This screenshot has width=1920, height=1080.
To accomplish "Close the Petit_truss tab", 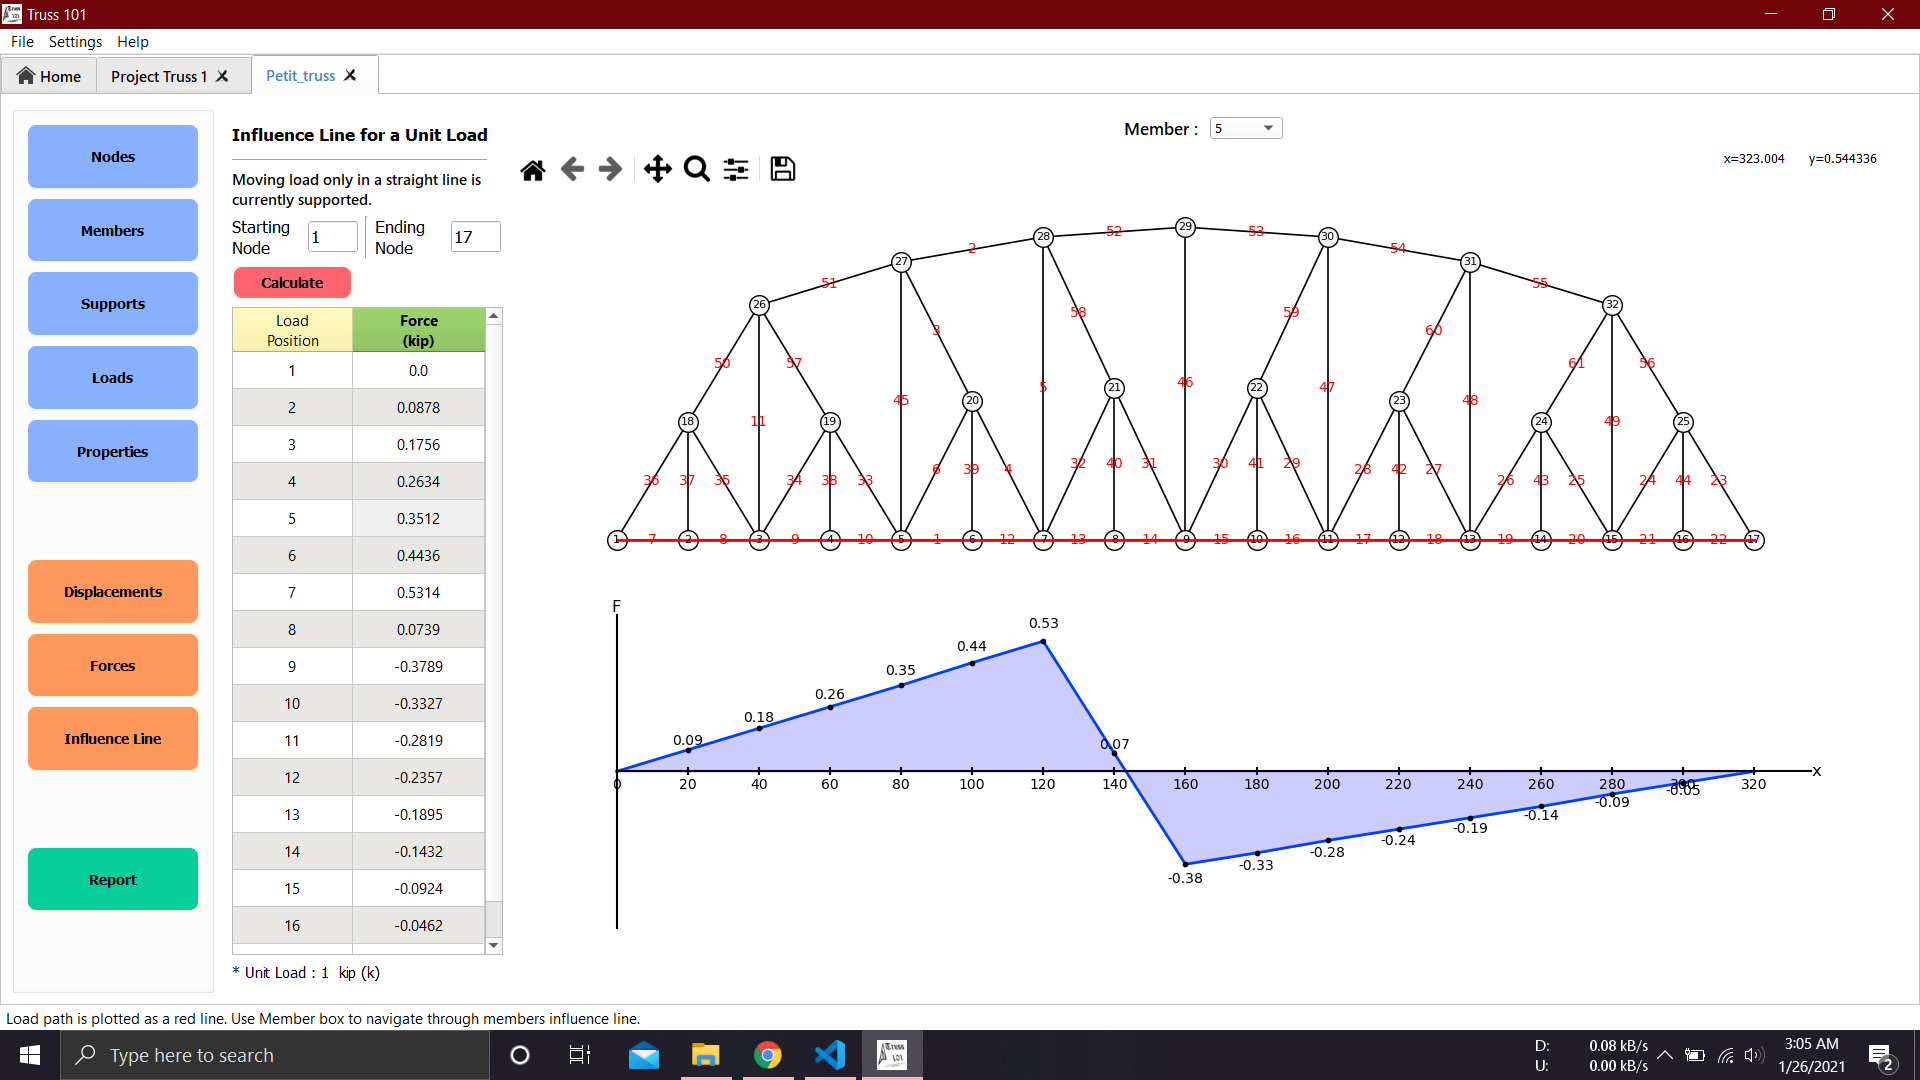I will [351, 76].
